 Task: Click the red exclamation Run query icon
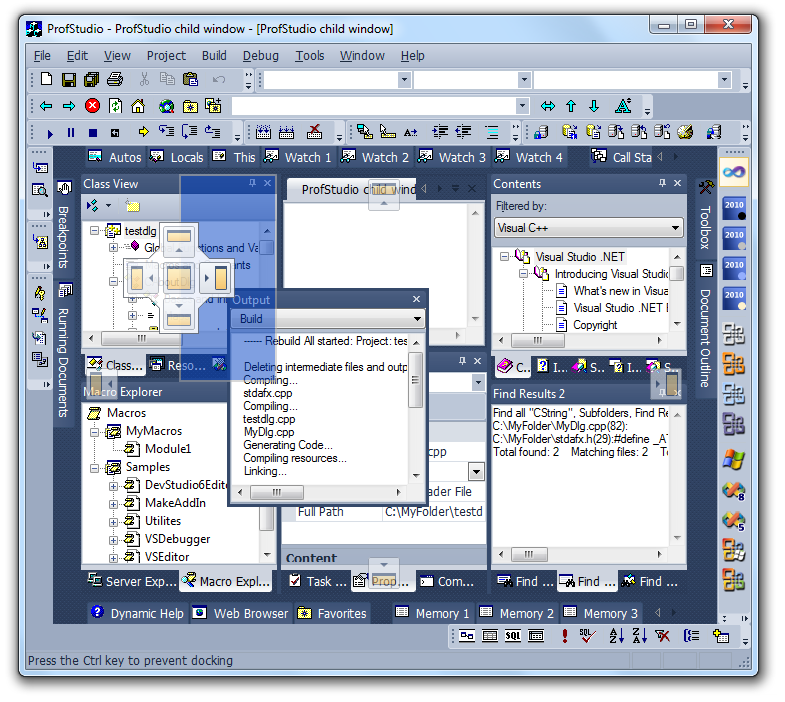(x=565, y=636)
